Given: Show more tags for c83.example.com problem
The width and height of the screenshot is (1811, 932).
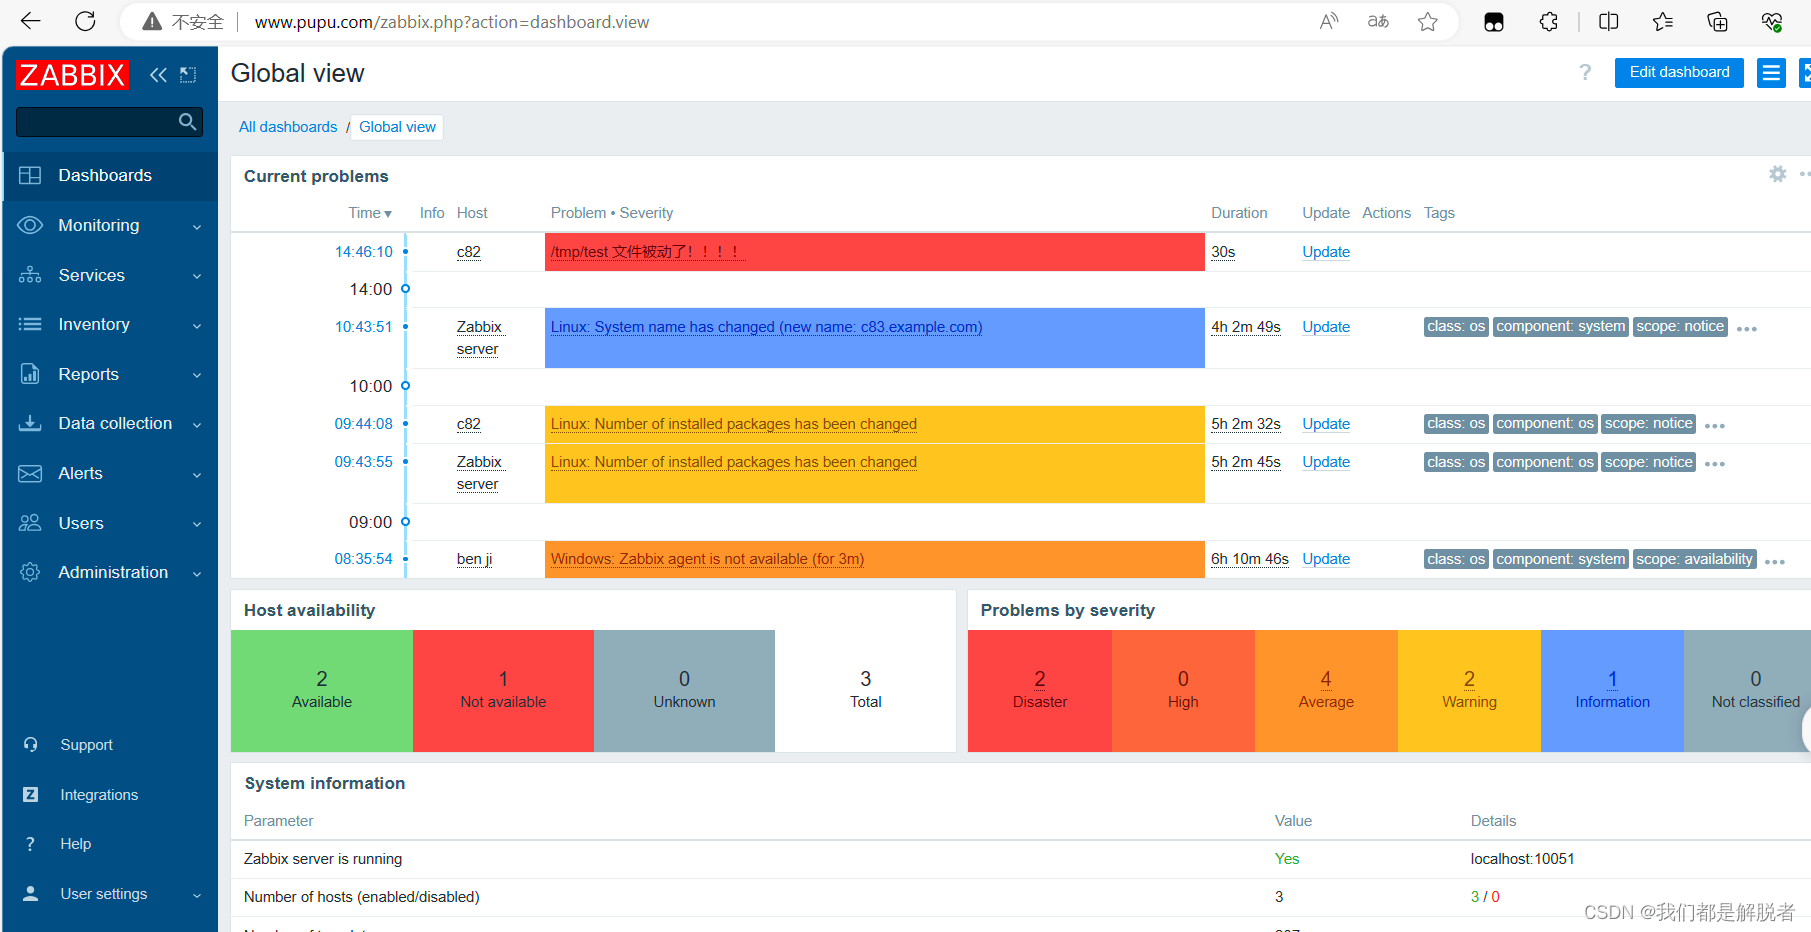Looking at the screenshot, I should click(x=1747, y=329).
